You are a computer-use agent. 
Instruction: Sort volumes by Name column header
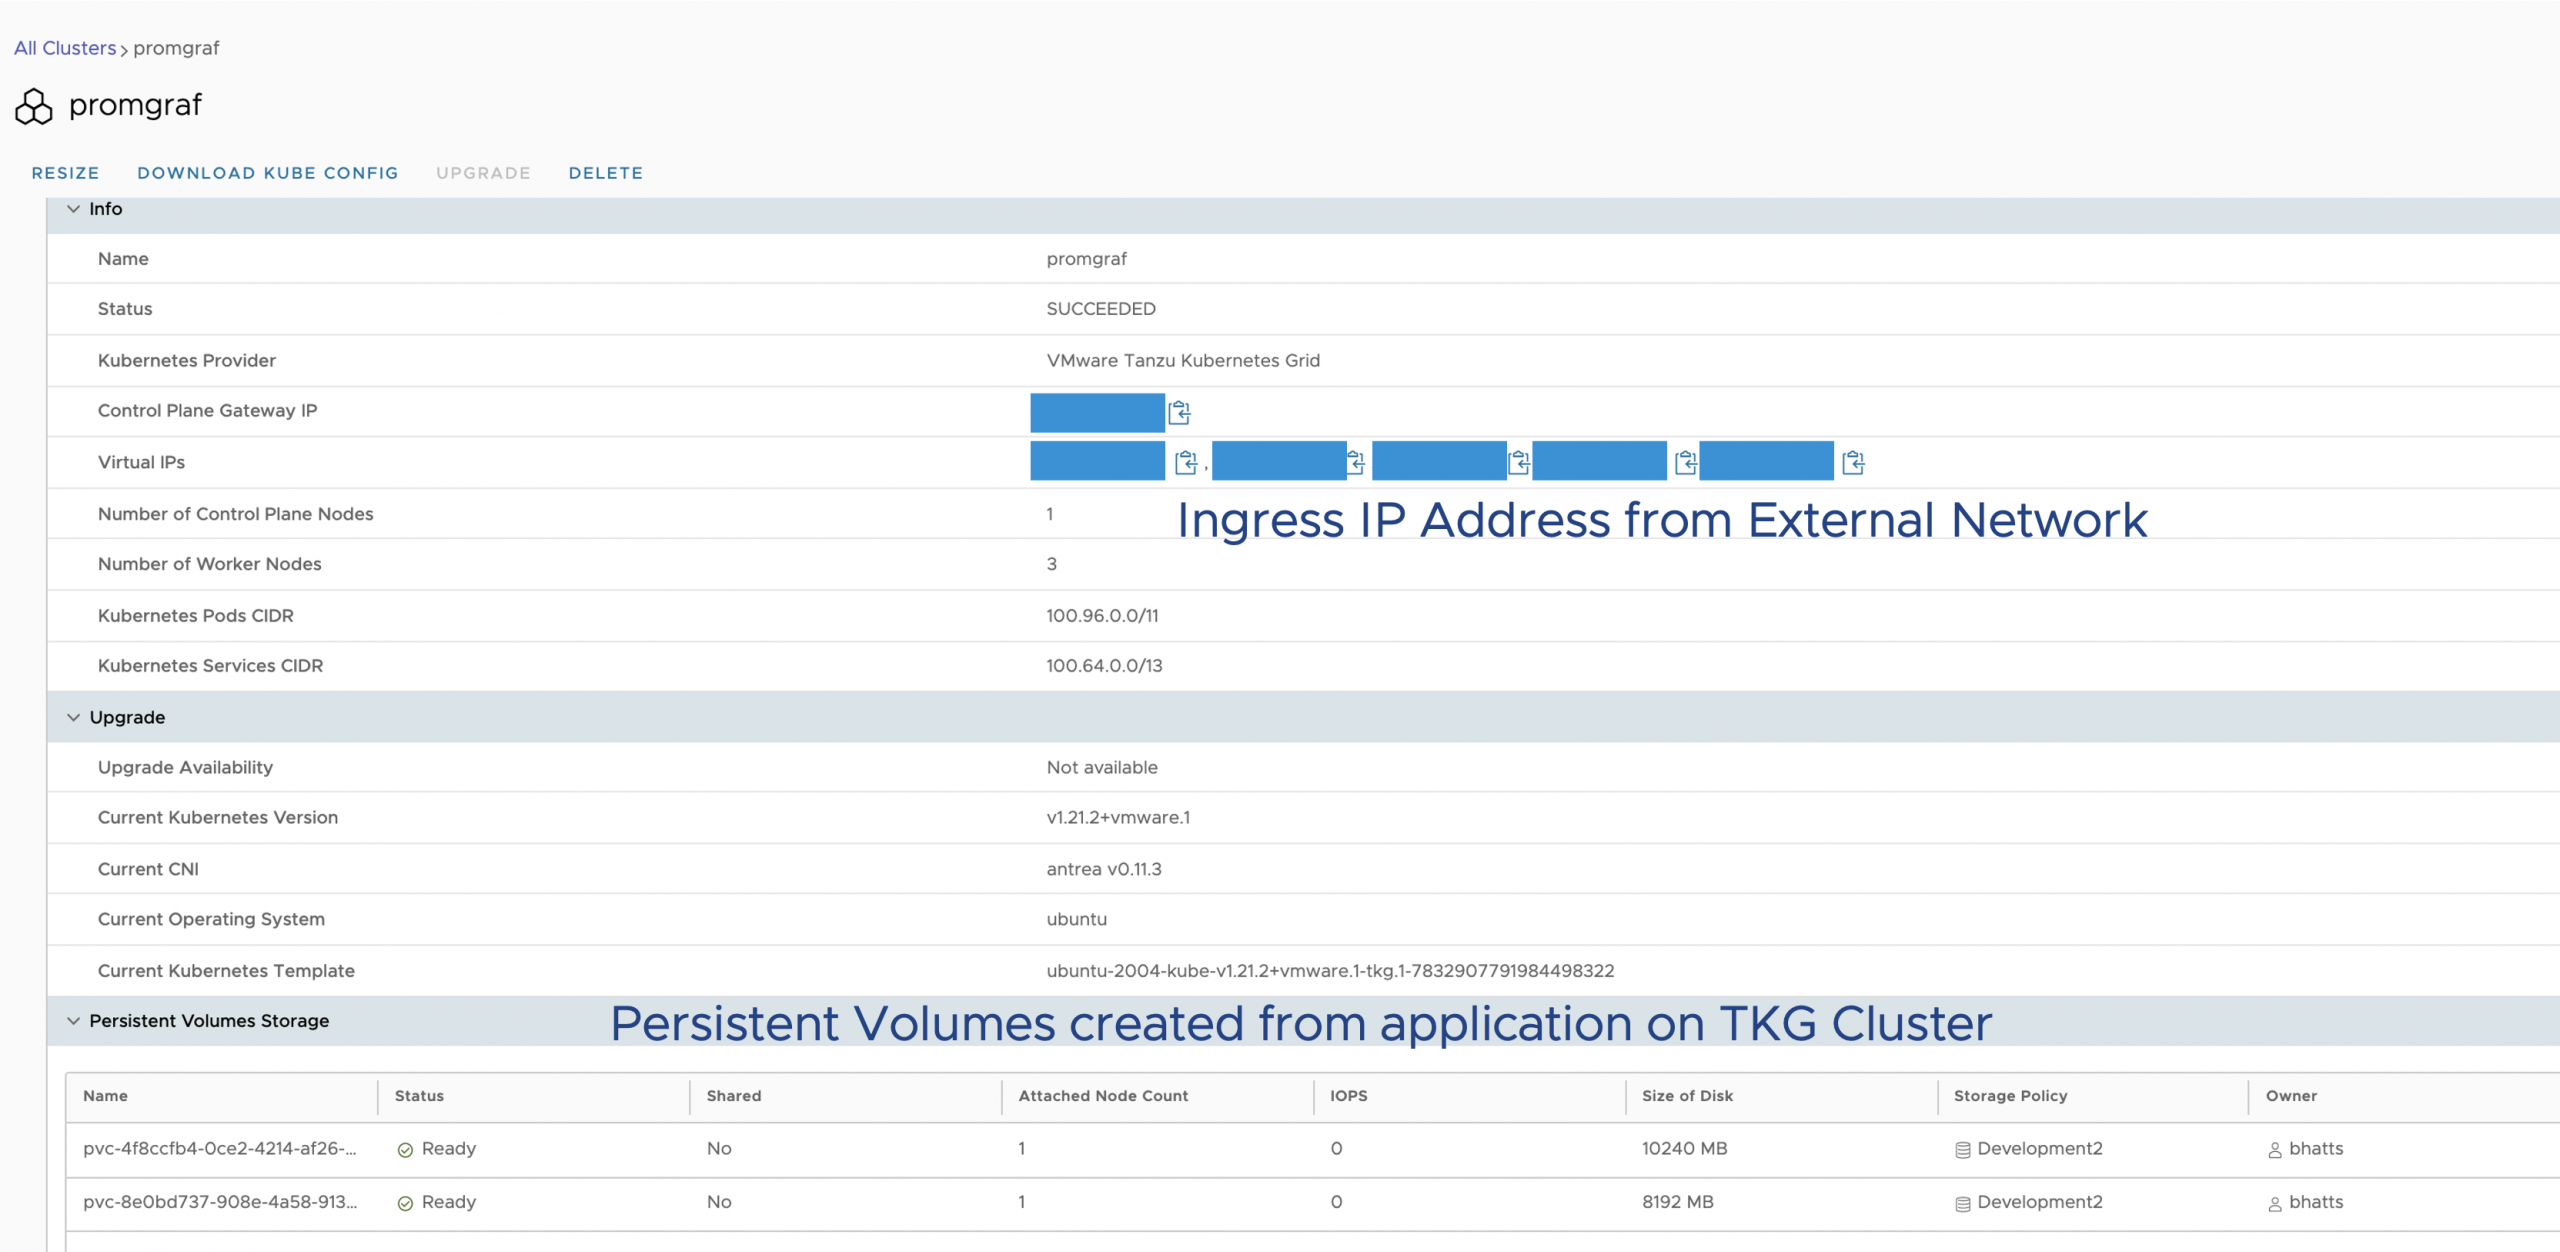point(105,1096)
